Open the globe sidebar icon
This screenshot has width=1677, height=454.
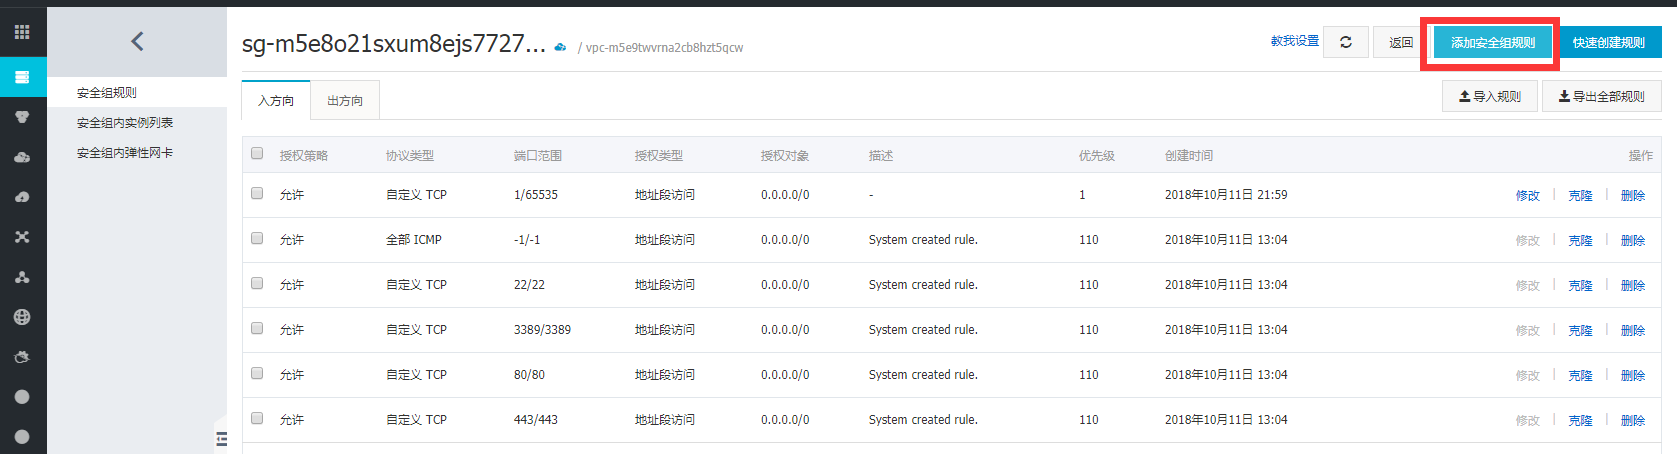(x=22, y=317)
